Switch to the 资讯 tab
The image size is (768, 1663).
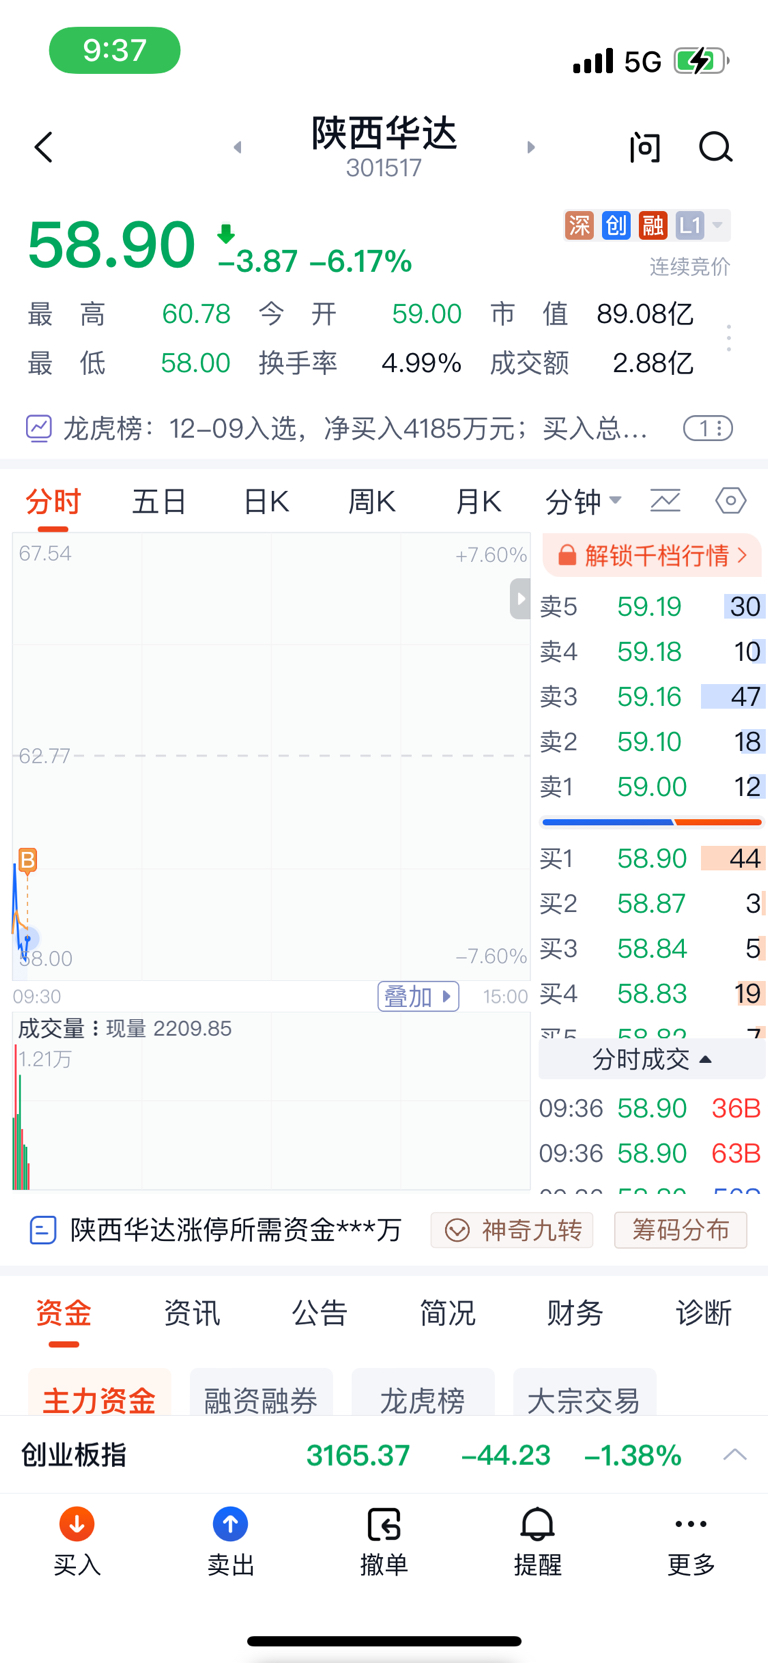pos(192,1313)
